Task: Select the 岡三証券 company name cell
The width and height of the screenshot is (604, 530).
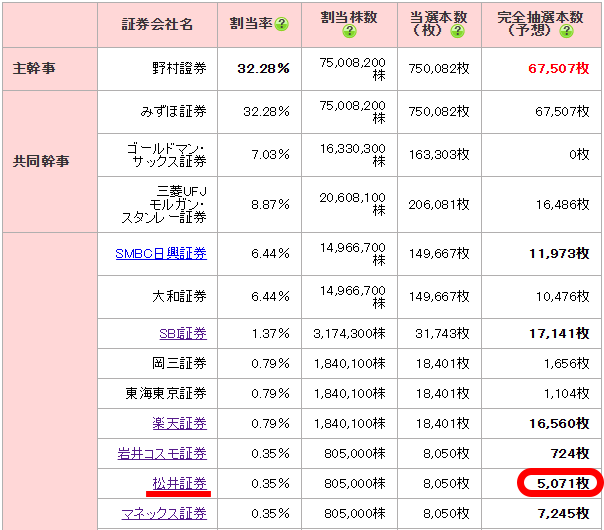Action: pos(158,364)
